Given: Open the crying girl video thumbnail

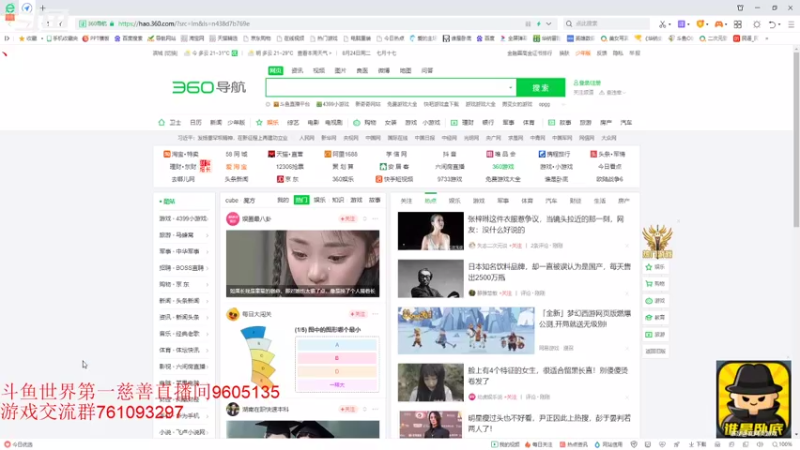Looking at the screenshot, I should tap(303, 263).
